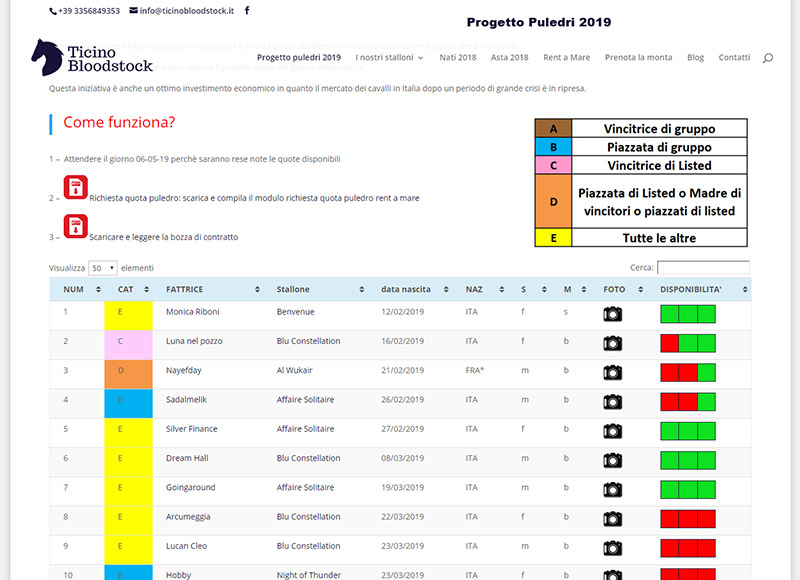Click the name Monica Riboni
Viewport: 800px width, 580px height.
(192, 312)
